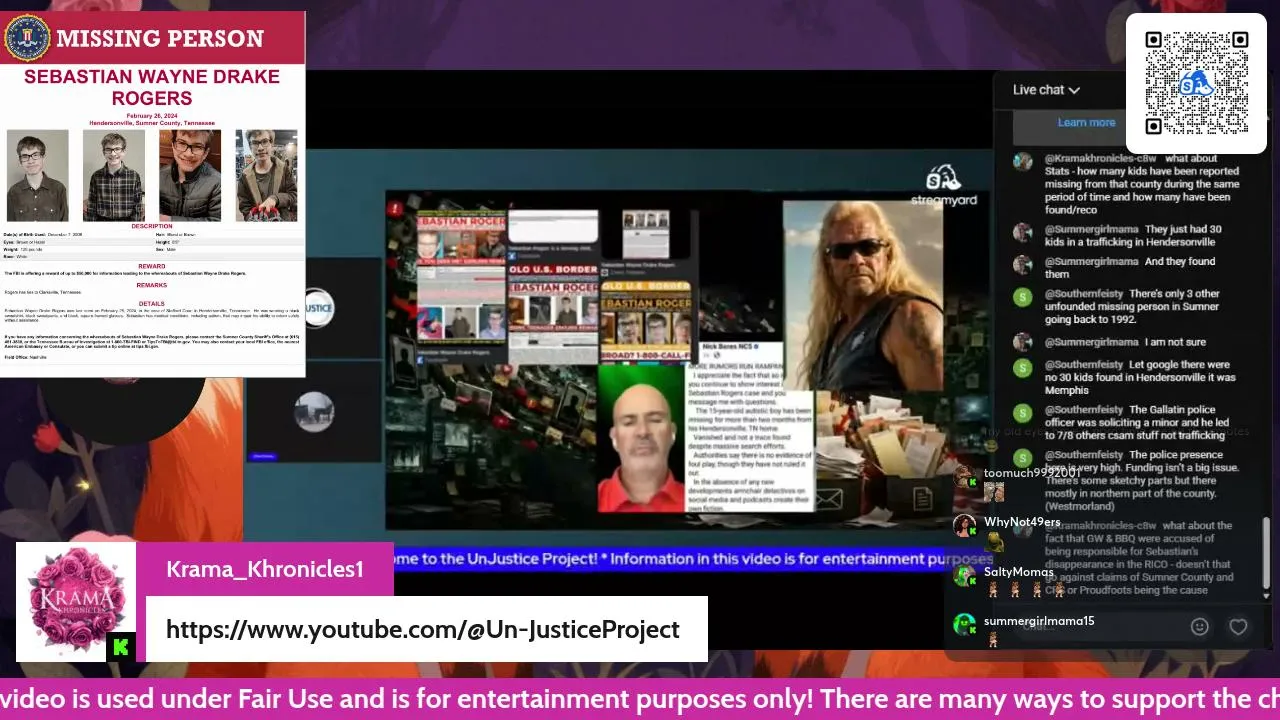
Task: Click the live chat scrollbar thumb
Action: pyautogui.click(x=1266, y=553)
